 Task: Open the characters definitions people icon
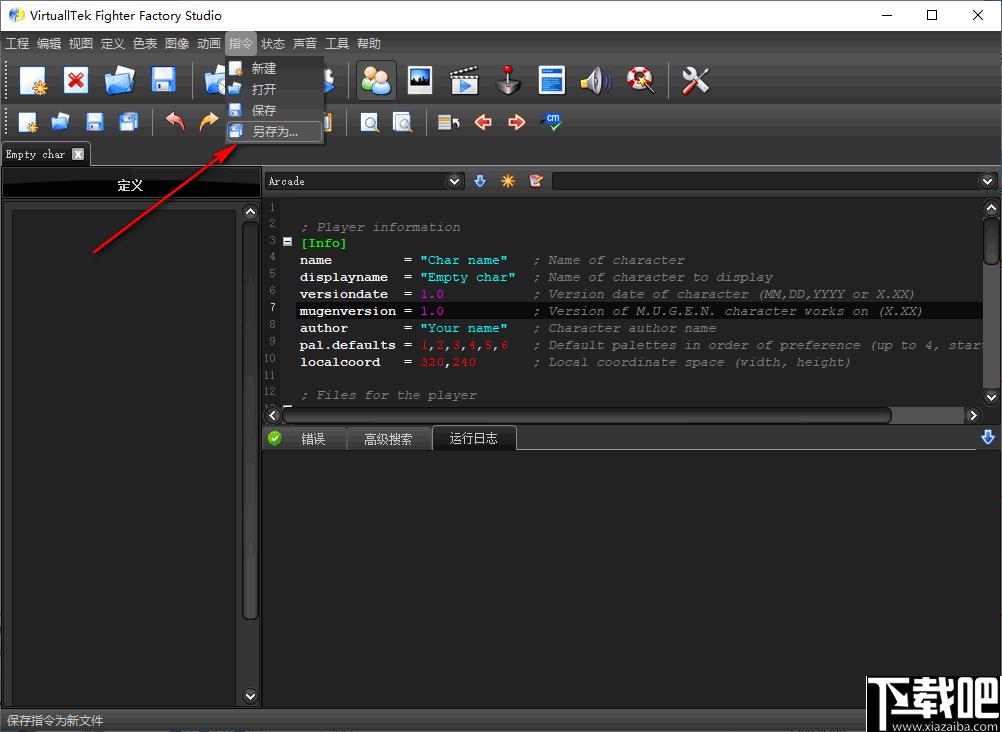coord(376,81)
